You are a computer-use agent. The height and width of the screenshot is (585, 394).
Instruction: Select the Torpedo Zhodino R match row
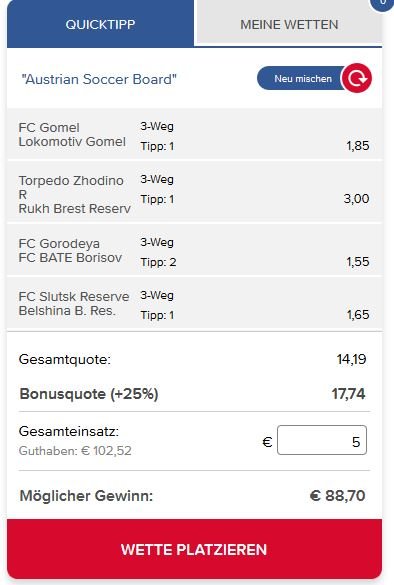pos(194,192)
